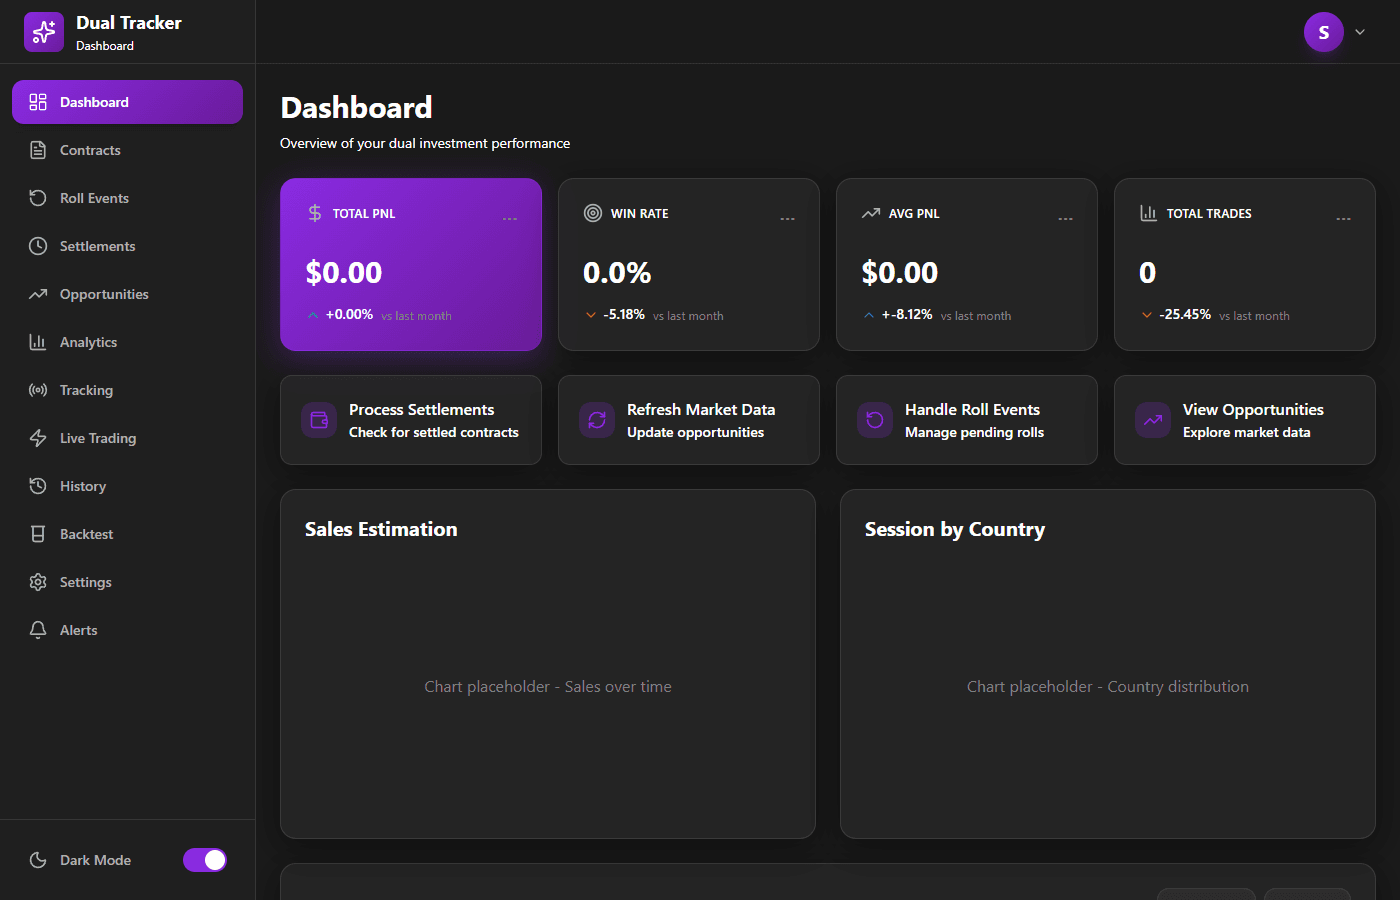Go to Settings in sidebar

[127, 582]
